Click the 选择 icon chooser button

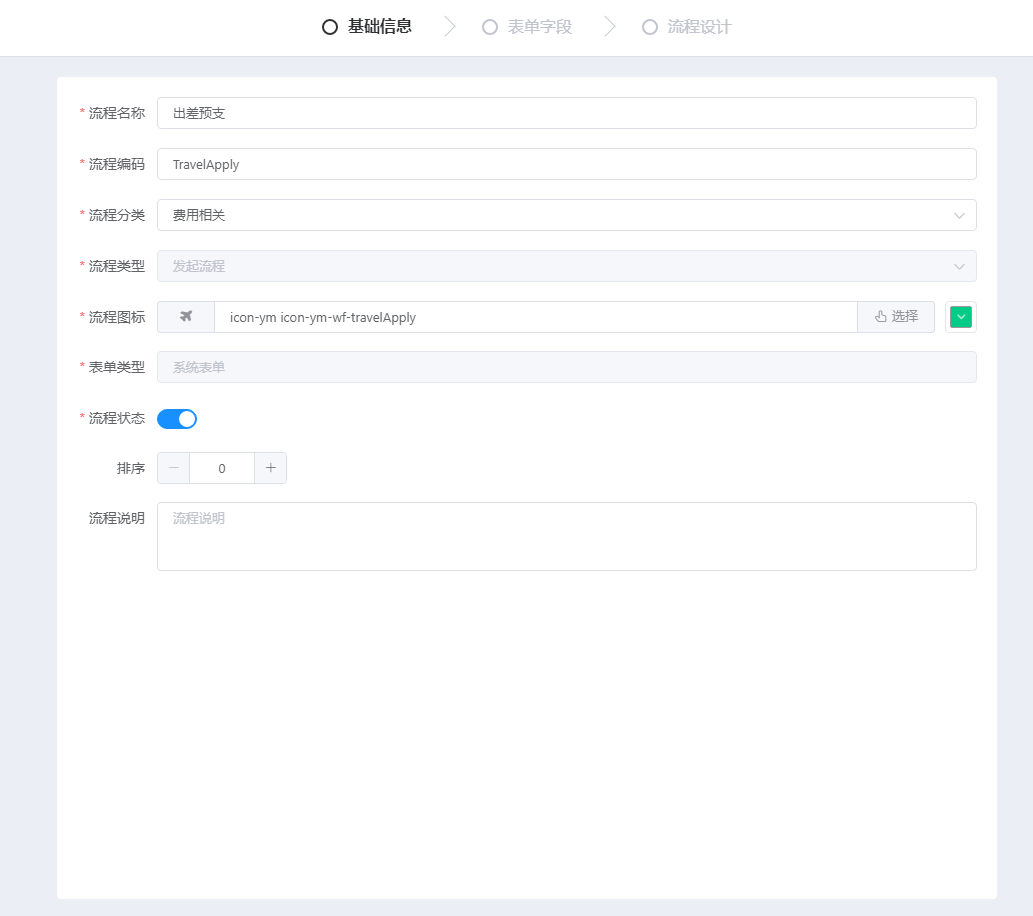[x=896, y=317]
